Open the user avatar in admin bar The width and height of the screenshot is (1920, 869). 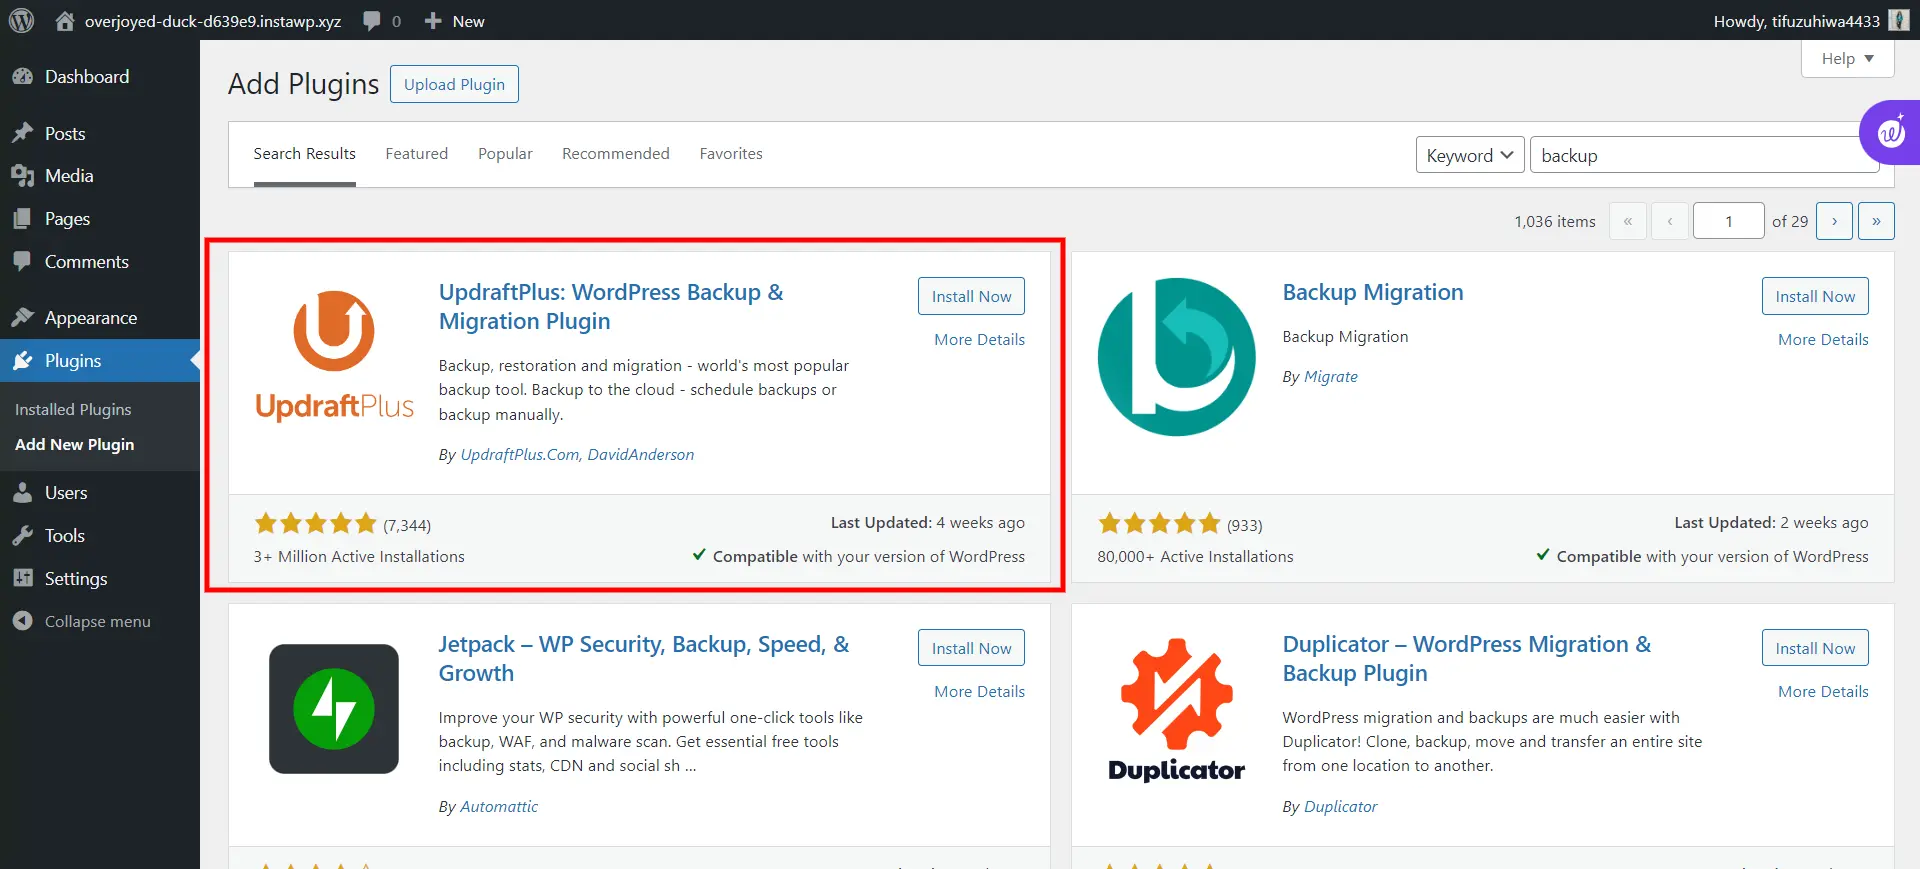(1899, 21)
